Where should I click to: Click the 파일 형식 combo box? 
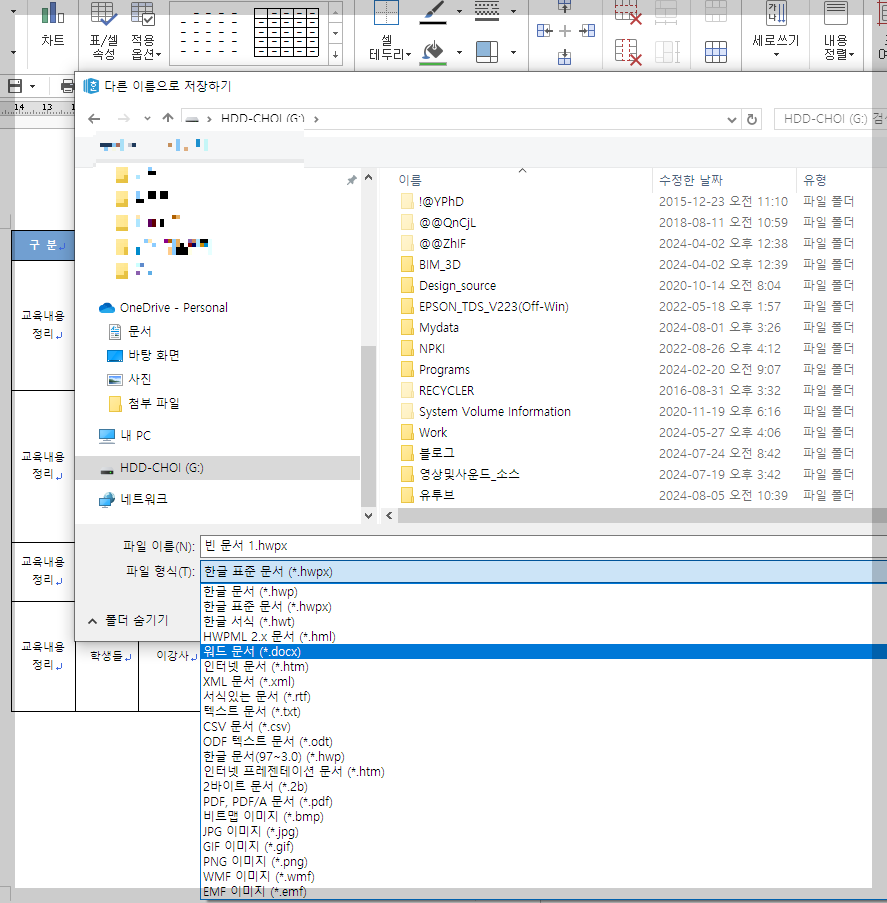(543, 572)
